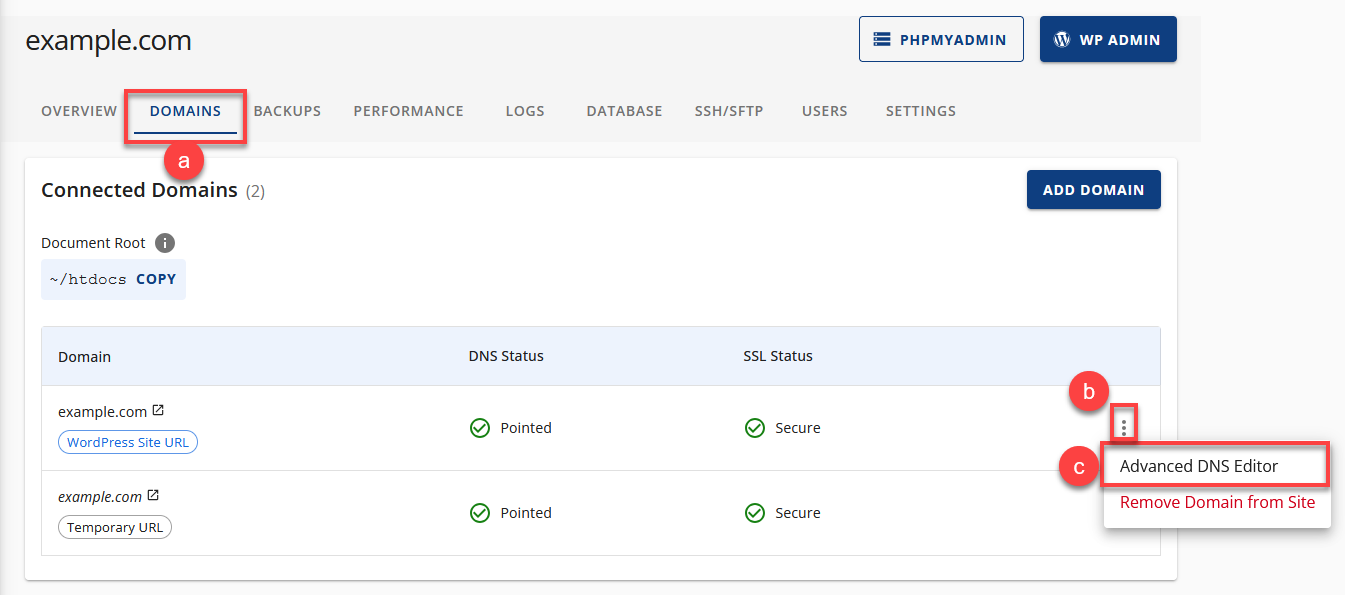Open WP ADMIN
The image size is (1345, 595).
pyautogui.click(x=1108, y=39)
